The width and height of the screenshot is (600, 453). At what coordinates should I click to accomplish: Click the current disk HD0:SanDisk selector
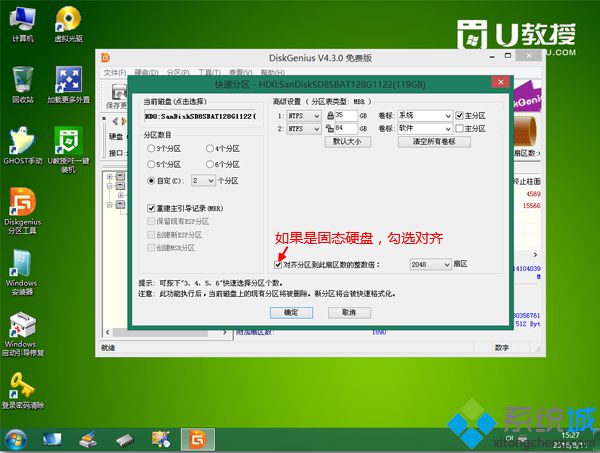200,116
